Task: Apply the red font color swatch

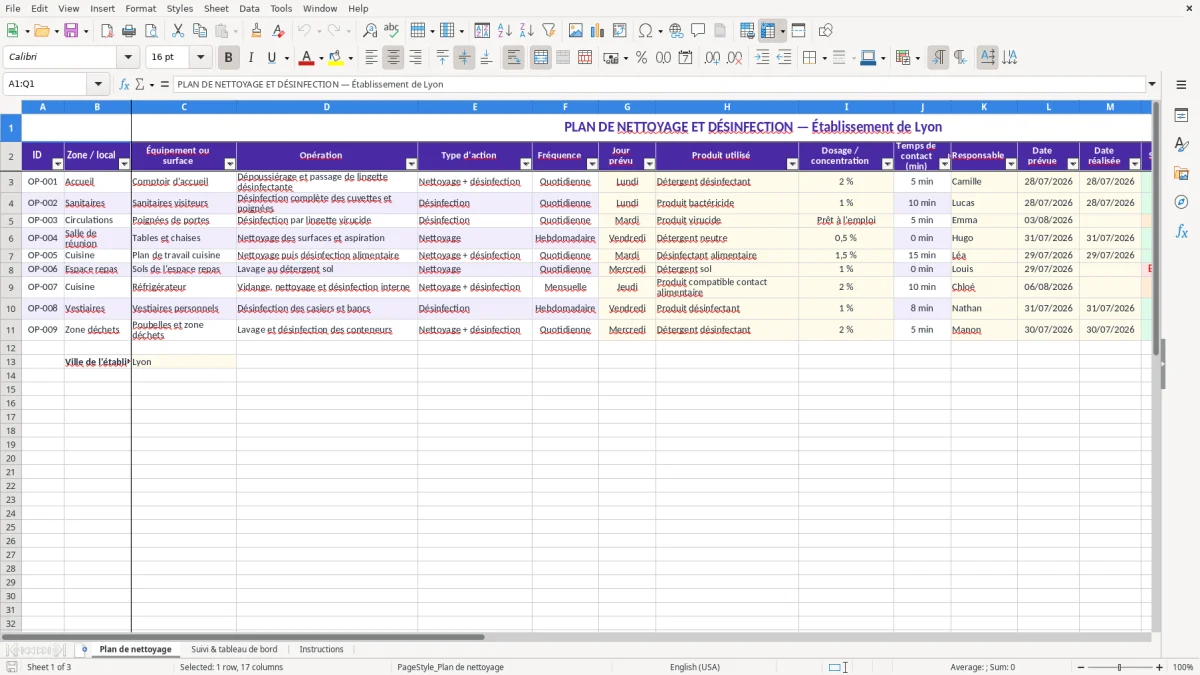Action: click(x=307, y=58)
